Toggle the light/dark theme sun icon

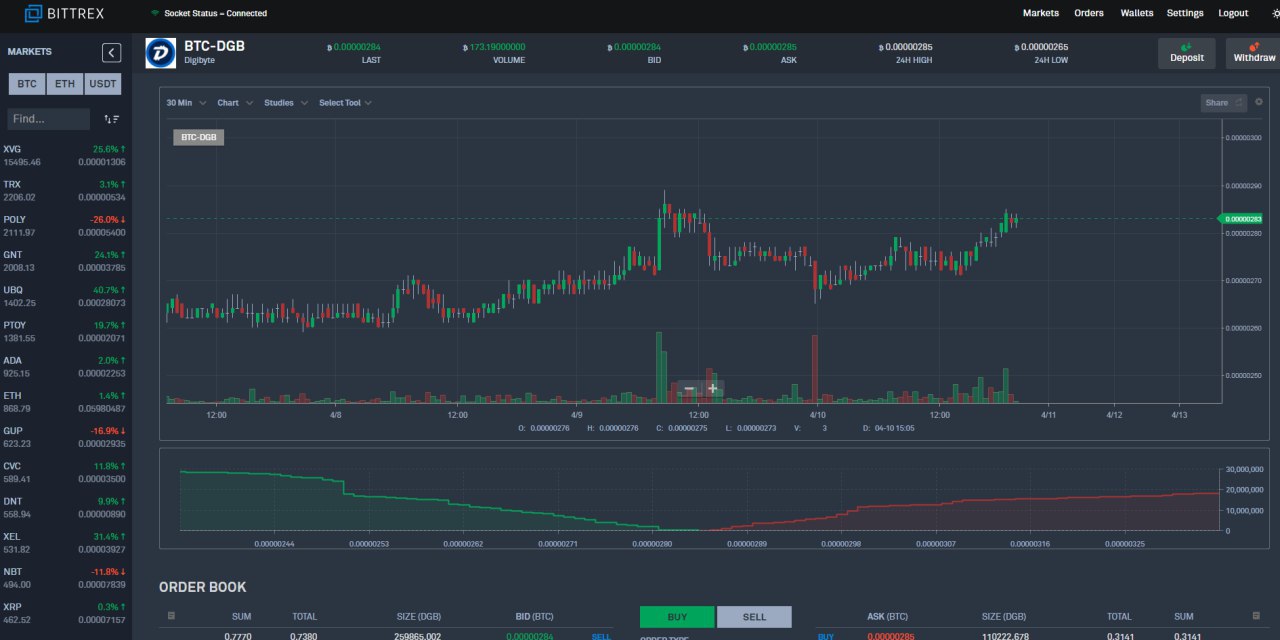coord(1275,13)
